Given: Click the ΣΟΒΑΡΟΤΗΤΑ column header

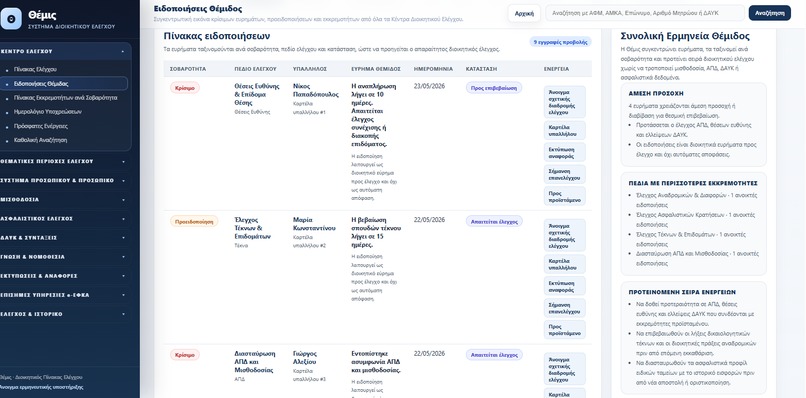Looking at the screenshot, I should tap(188, 68).
